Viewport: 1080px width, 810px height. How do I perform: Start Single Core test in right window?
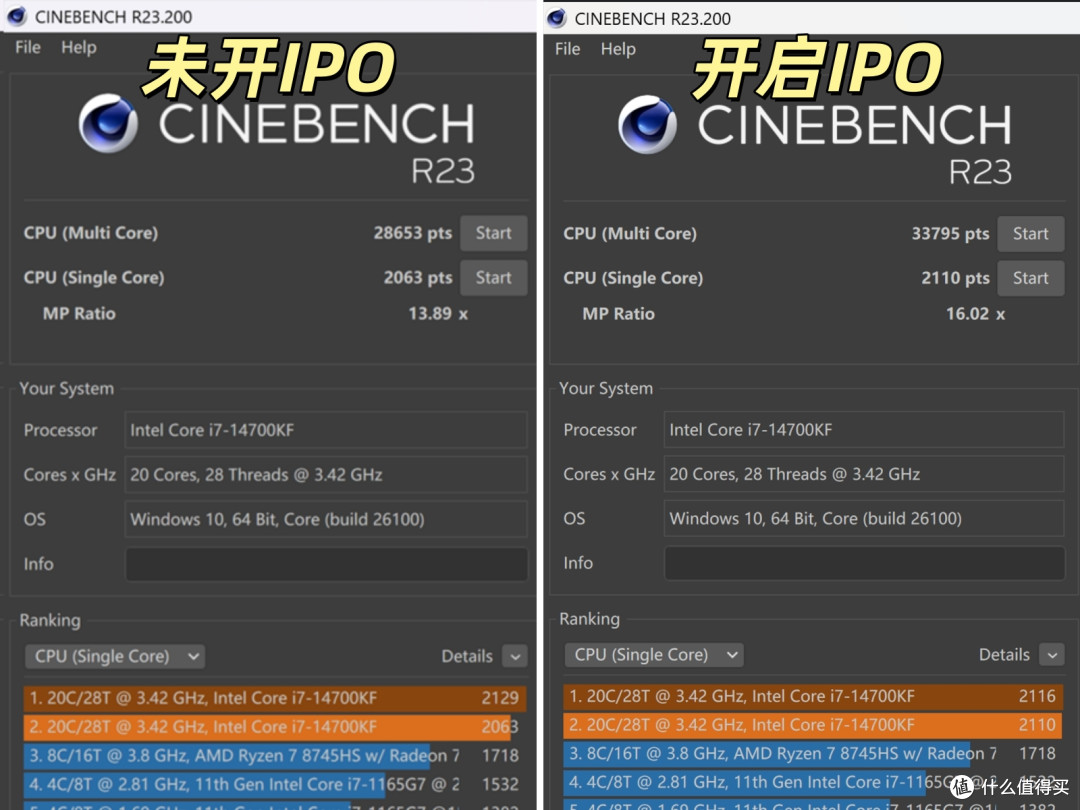tap(1030, 278)
